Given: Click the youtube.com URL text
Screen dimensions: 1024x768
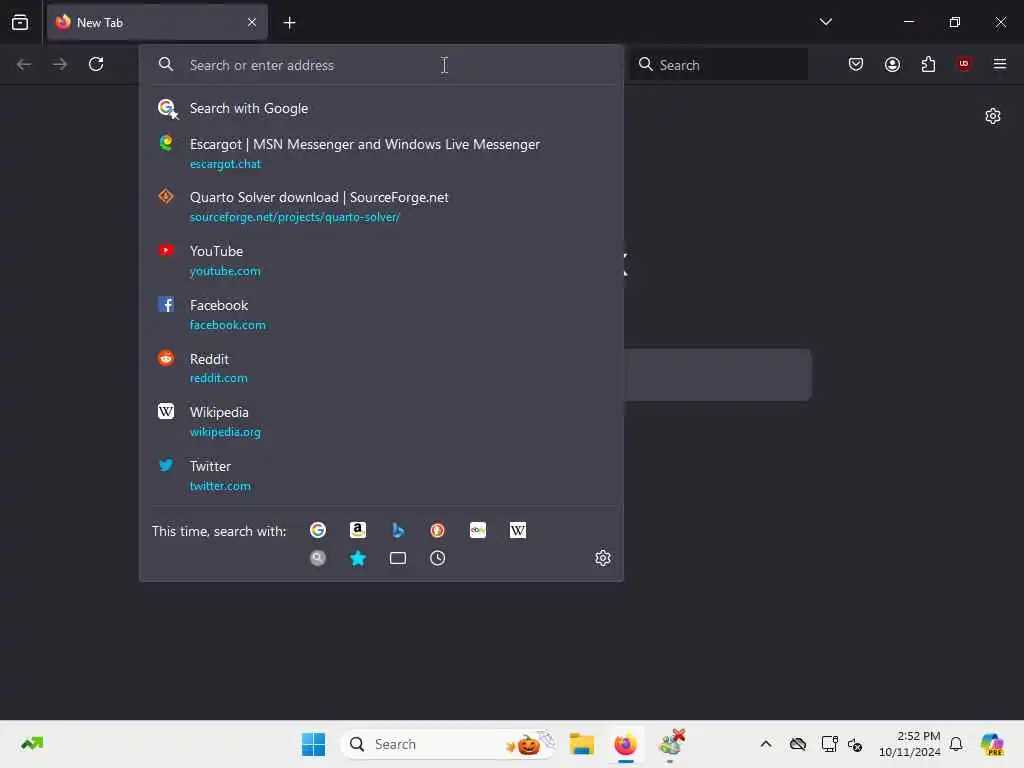Looking at the screenshot, I should click(225, 271).
